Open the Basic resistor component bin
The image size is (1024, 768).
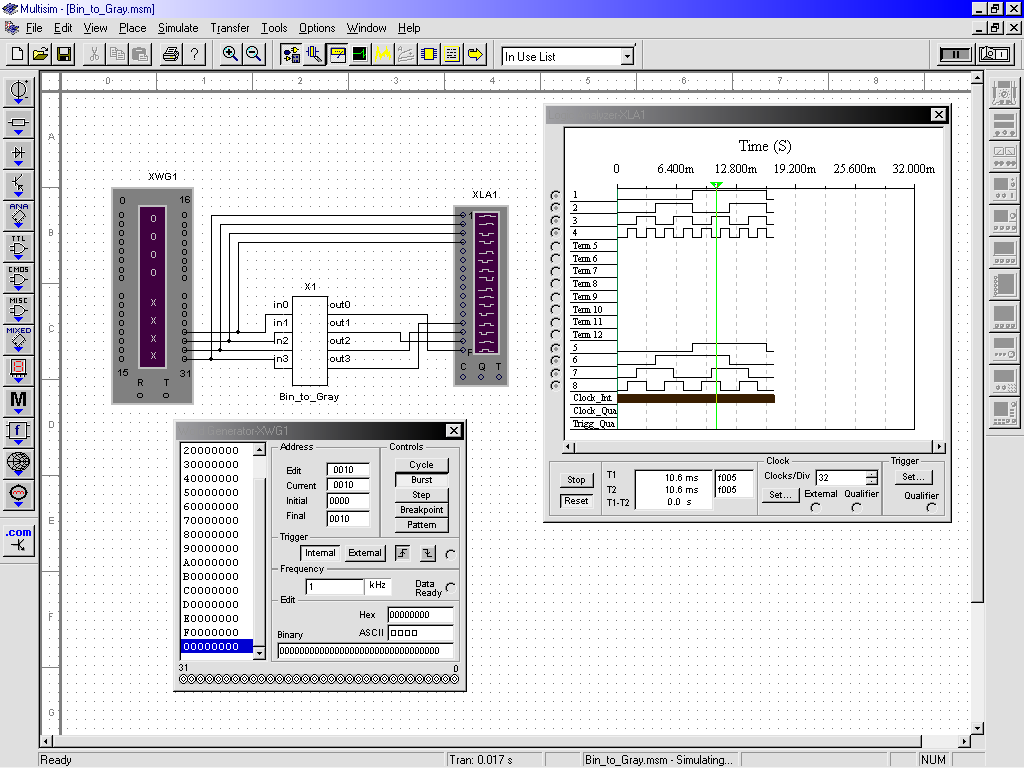pos(18,122)
